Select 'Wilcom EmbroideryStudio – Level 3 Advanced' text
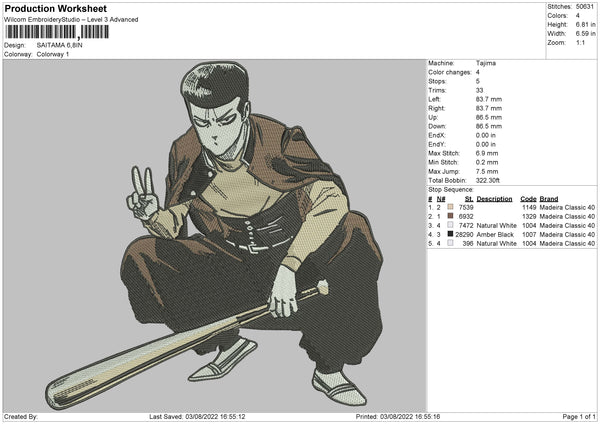The width and height of the screenshot is (600, 424). click(x=71, y=20)
